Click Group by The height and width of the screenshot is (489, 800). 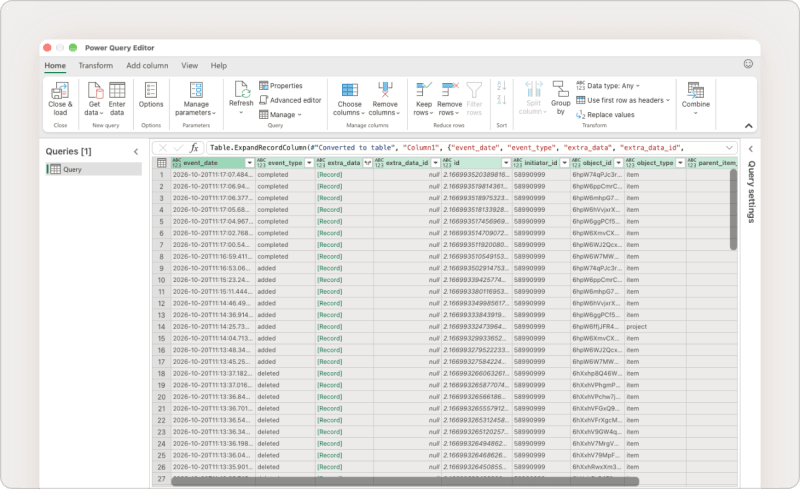[561, 98]
